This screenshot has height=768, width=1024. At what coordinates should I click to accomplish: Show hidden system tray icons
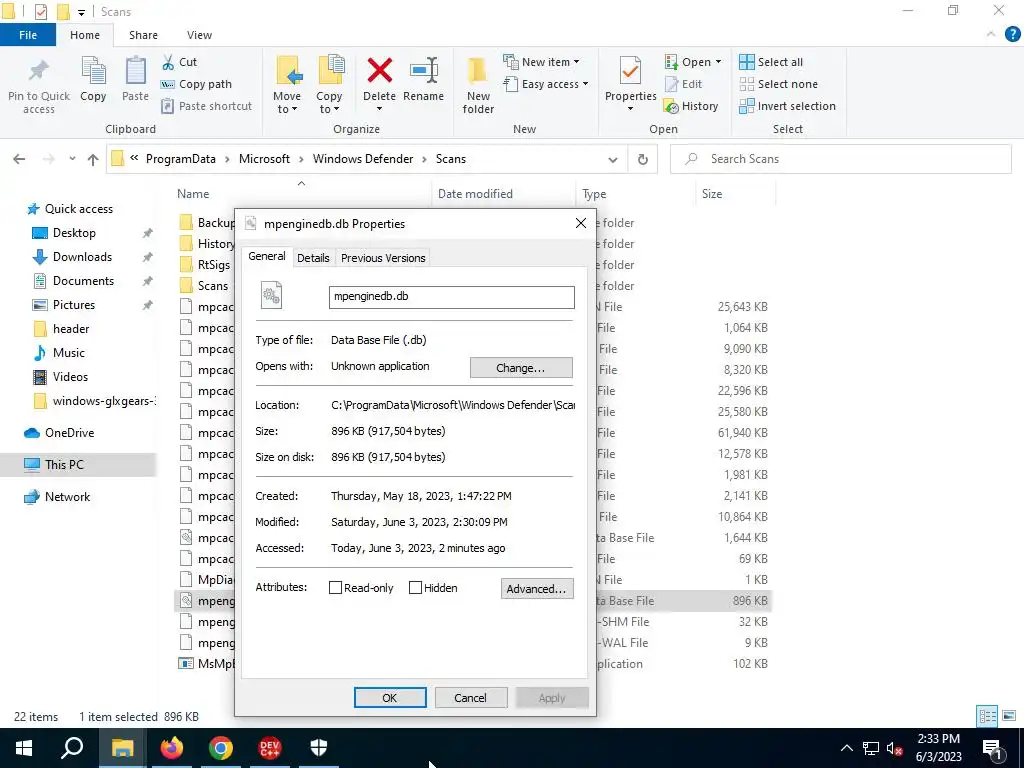[x=846, y=748]
